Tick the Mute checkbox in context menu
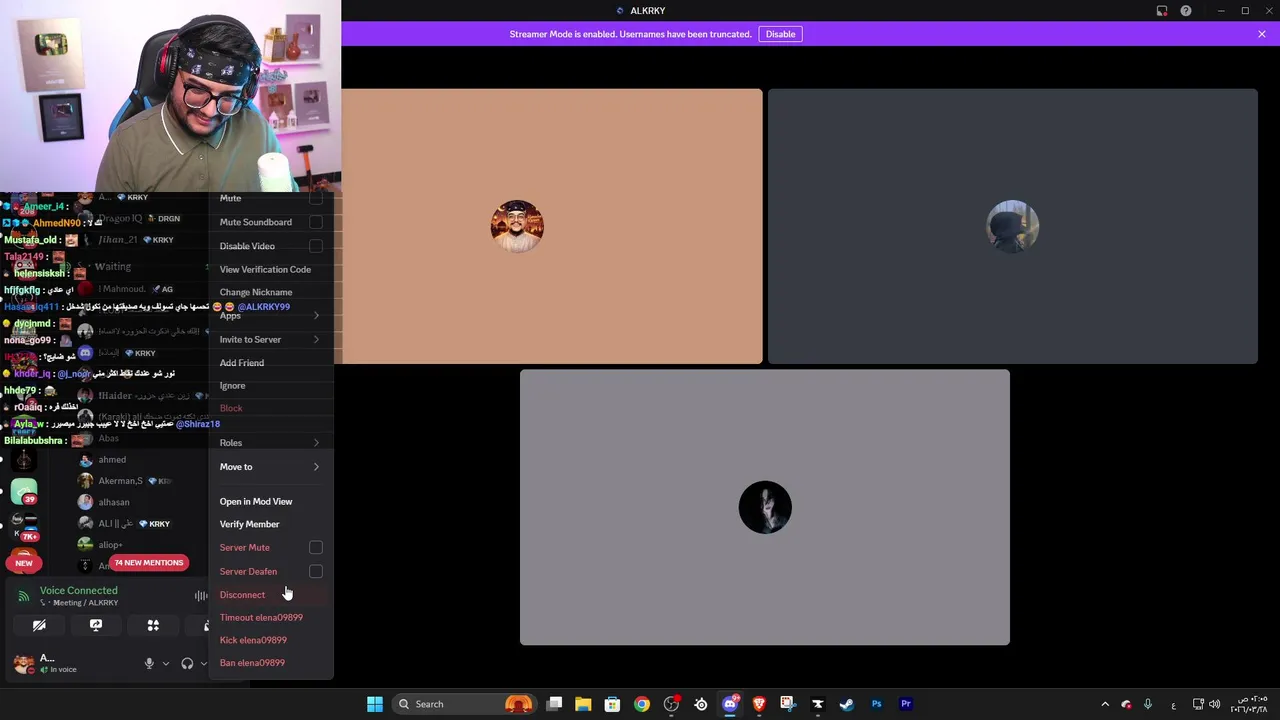 point(316,198)
